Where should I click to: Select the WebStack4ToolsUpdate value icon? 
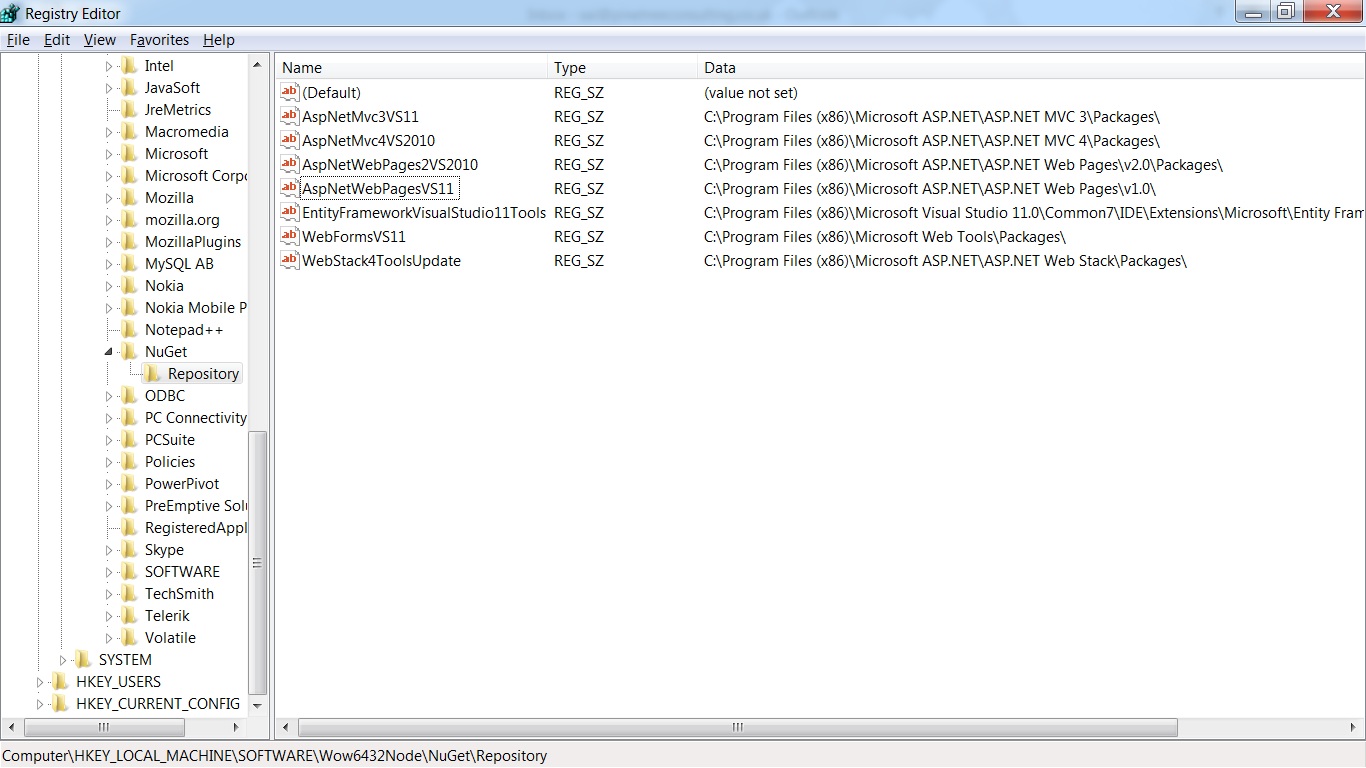coord(290,260)
